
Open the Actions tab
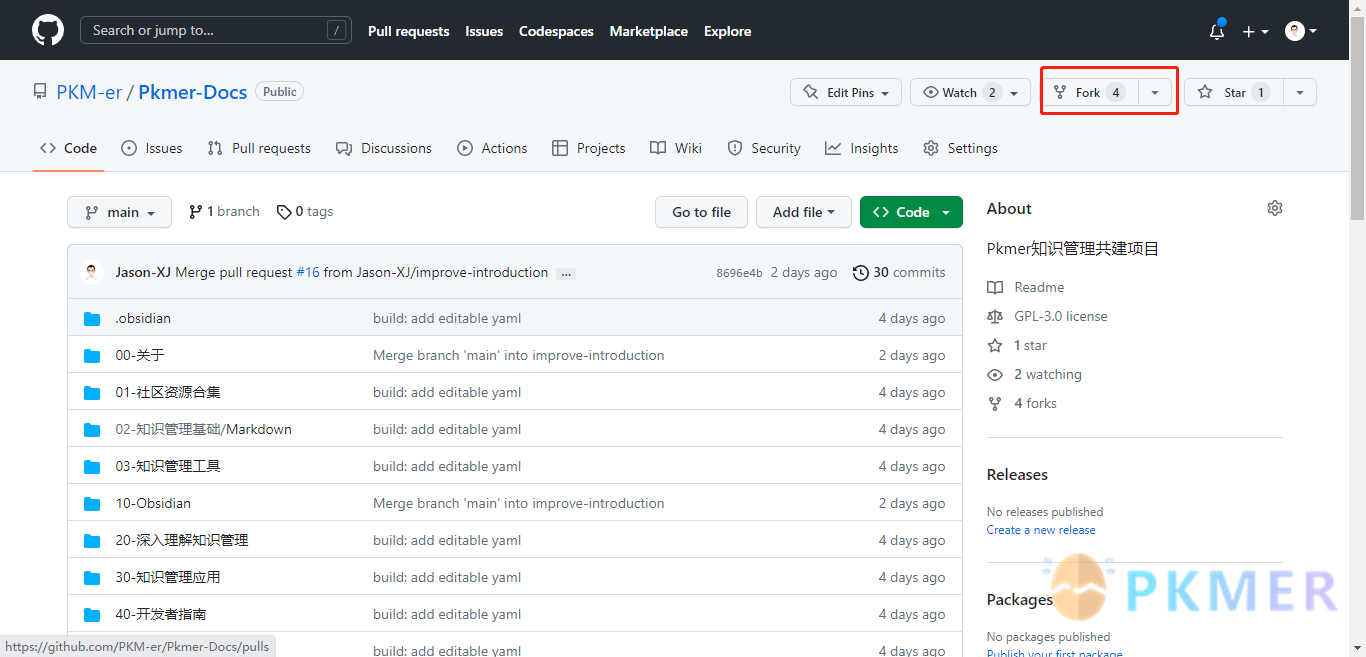pyautogui.click(x=492, y=148)
